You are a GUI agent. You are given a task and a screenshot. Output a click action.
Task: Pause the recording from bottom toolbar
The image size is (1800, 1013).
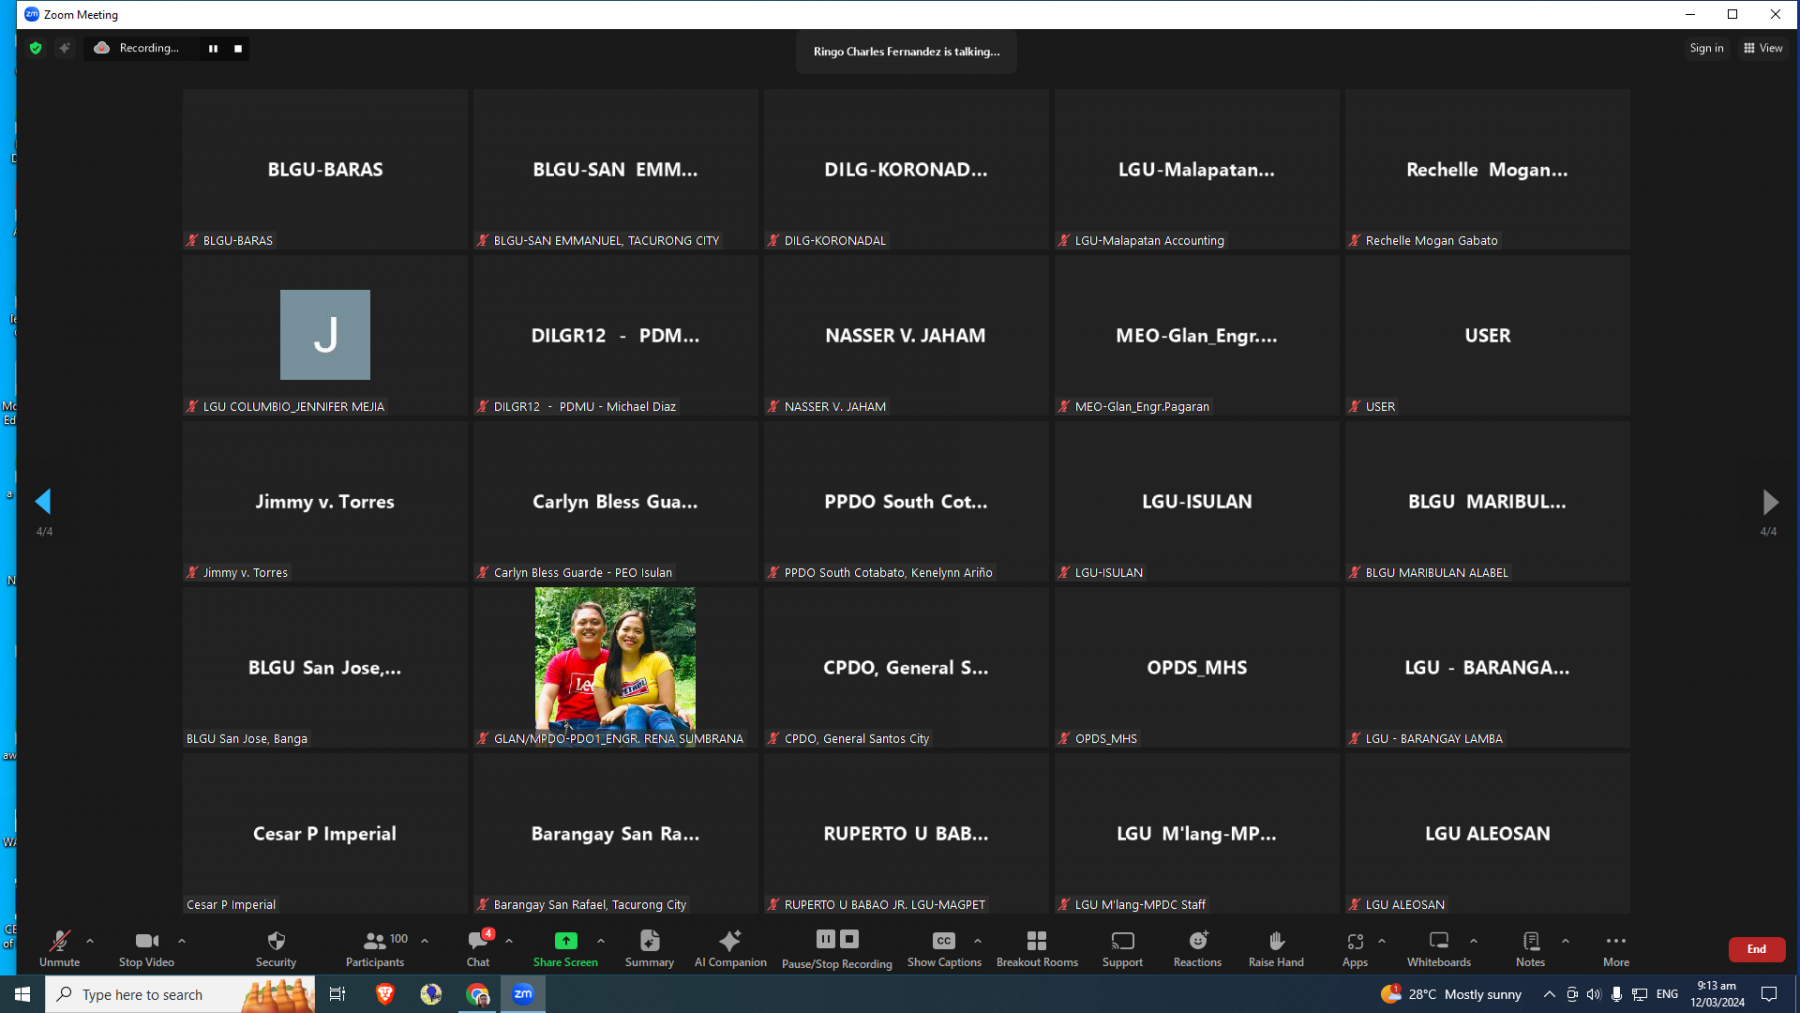point(825,939)
